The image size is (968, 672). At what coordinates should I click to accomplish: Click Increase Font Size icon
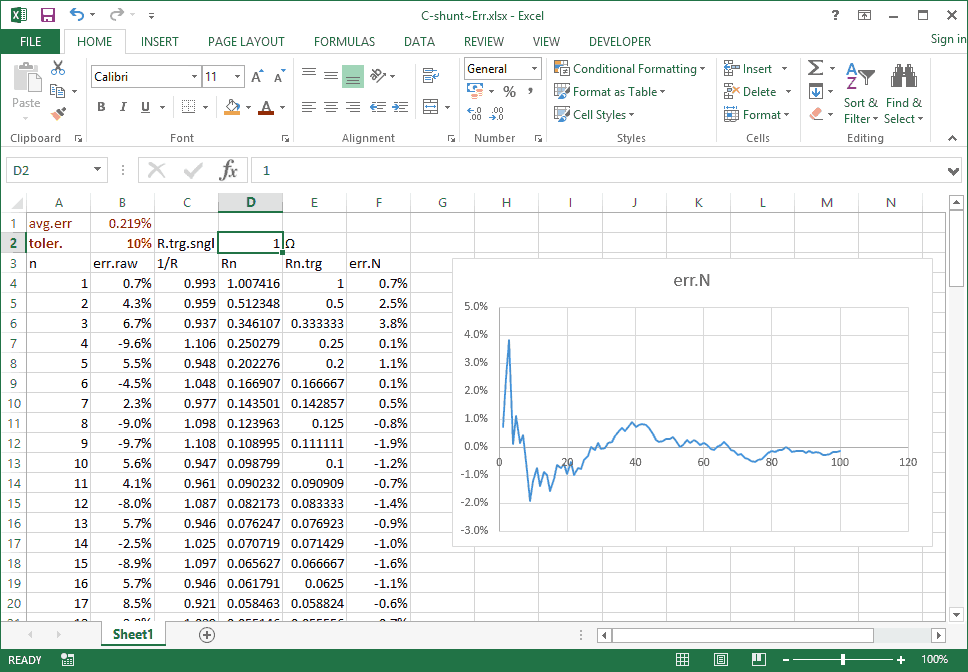pos(257,77)
